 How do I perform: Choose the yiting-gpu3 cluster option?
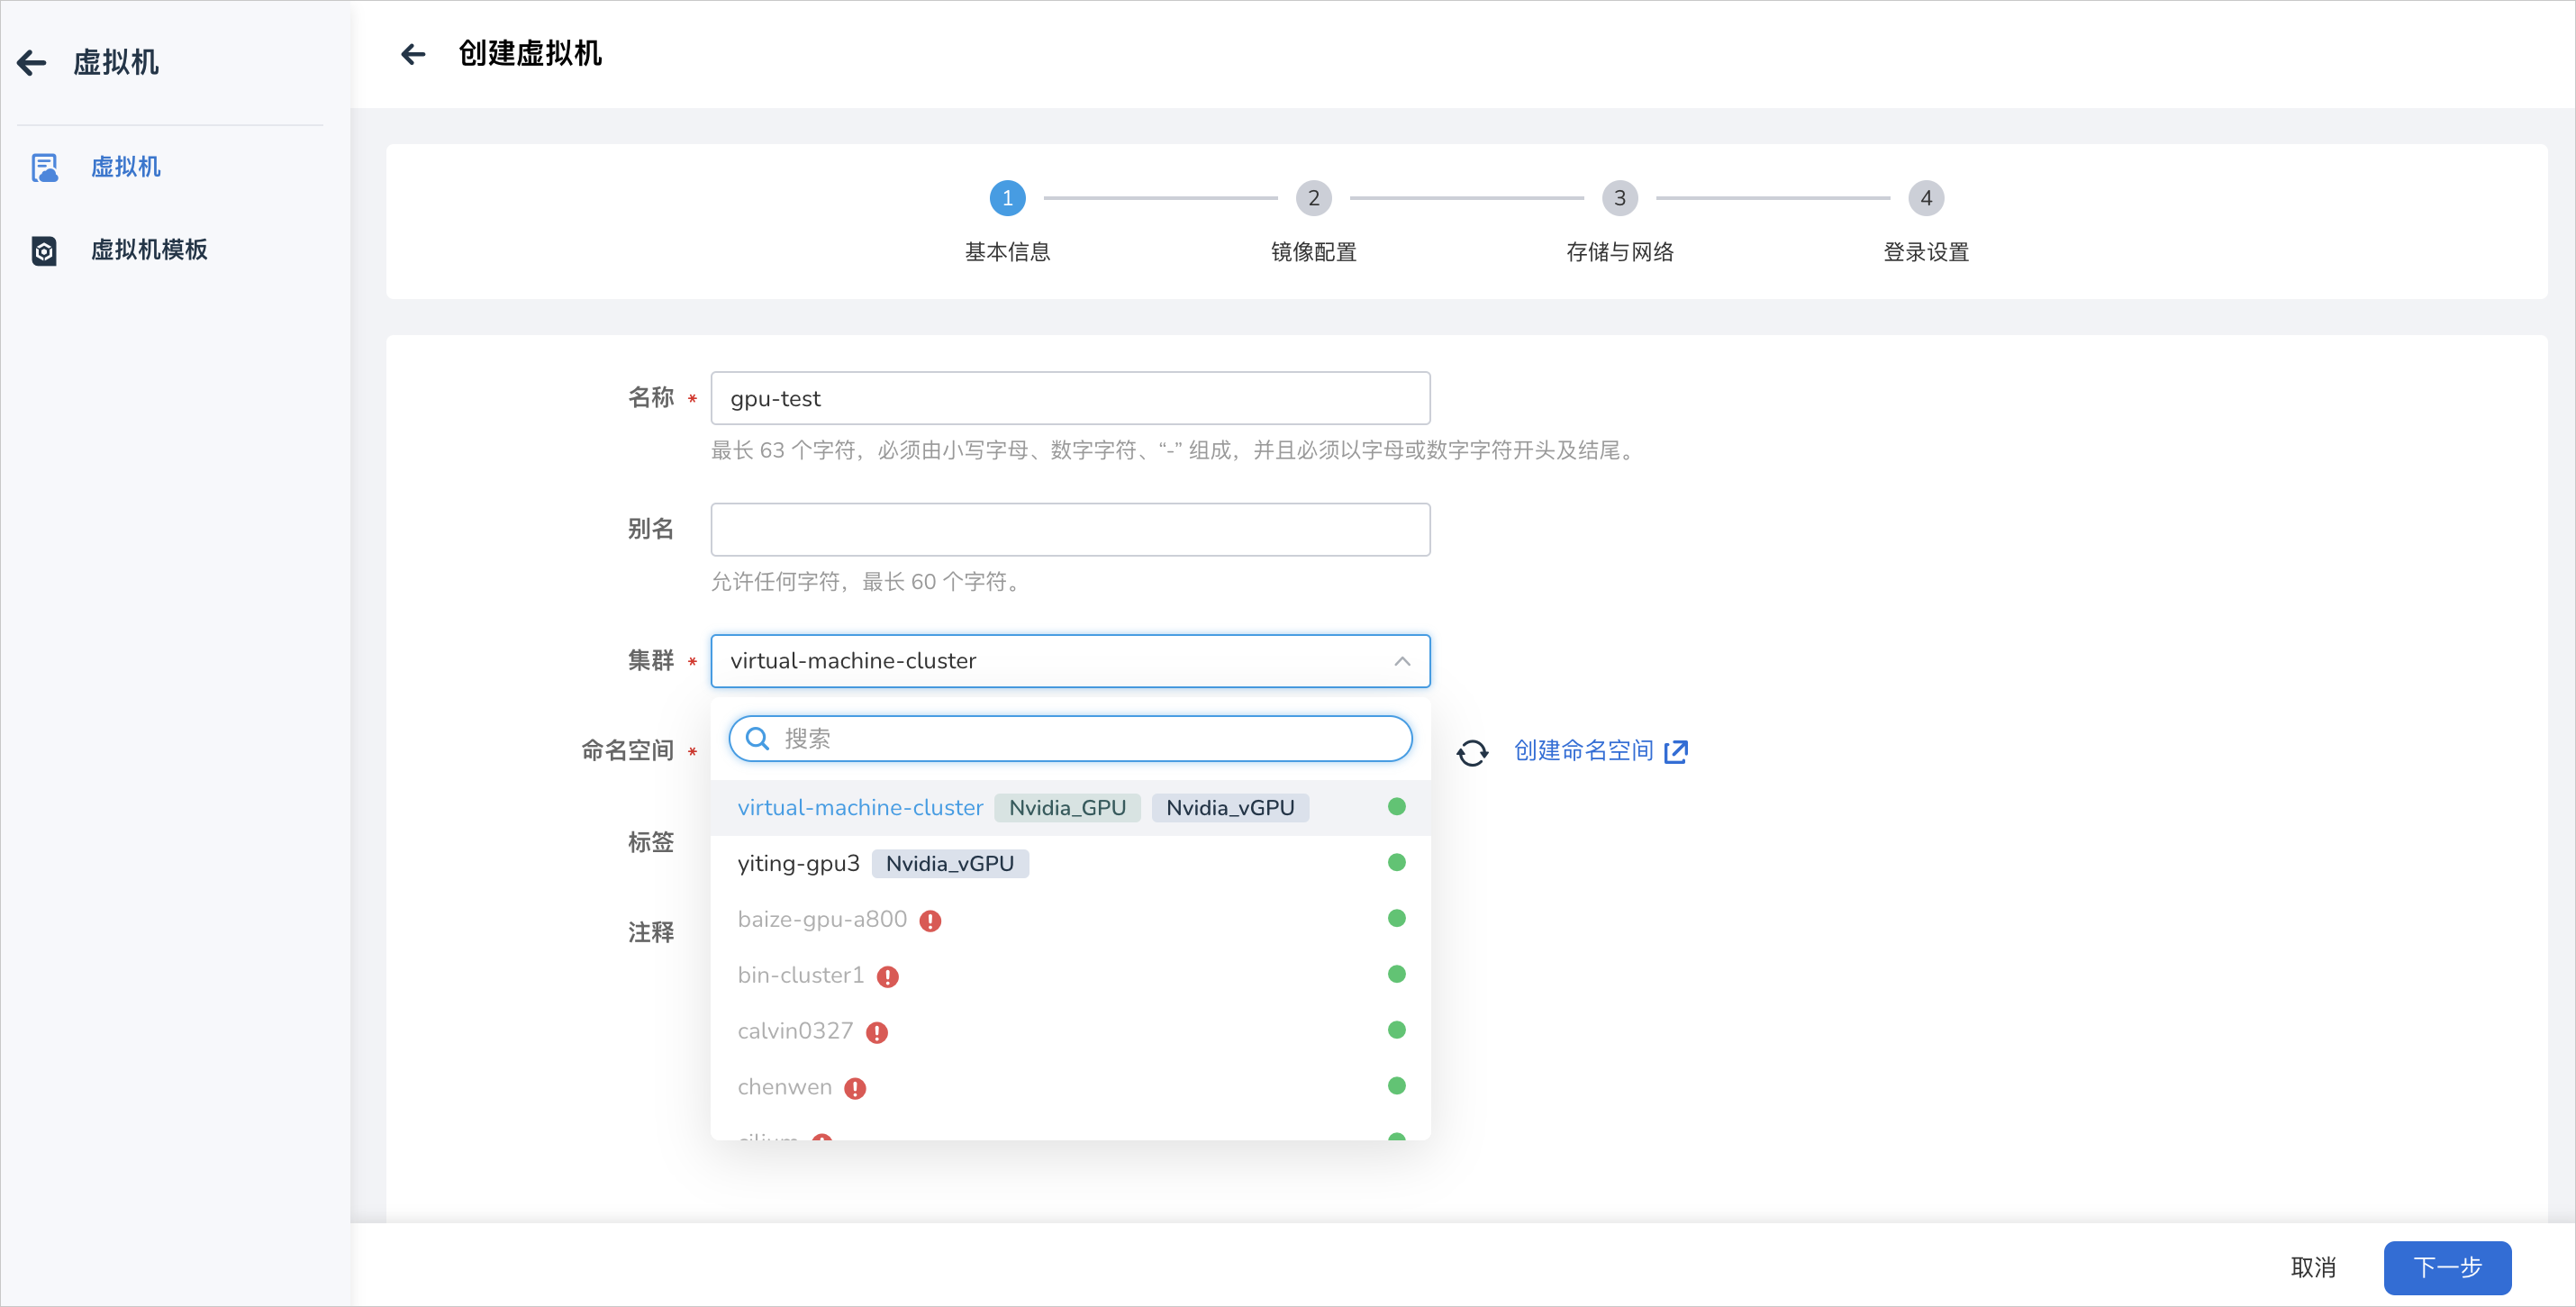pos(1070,863)
